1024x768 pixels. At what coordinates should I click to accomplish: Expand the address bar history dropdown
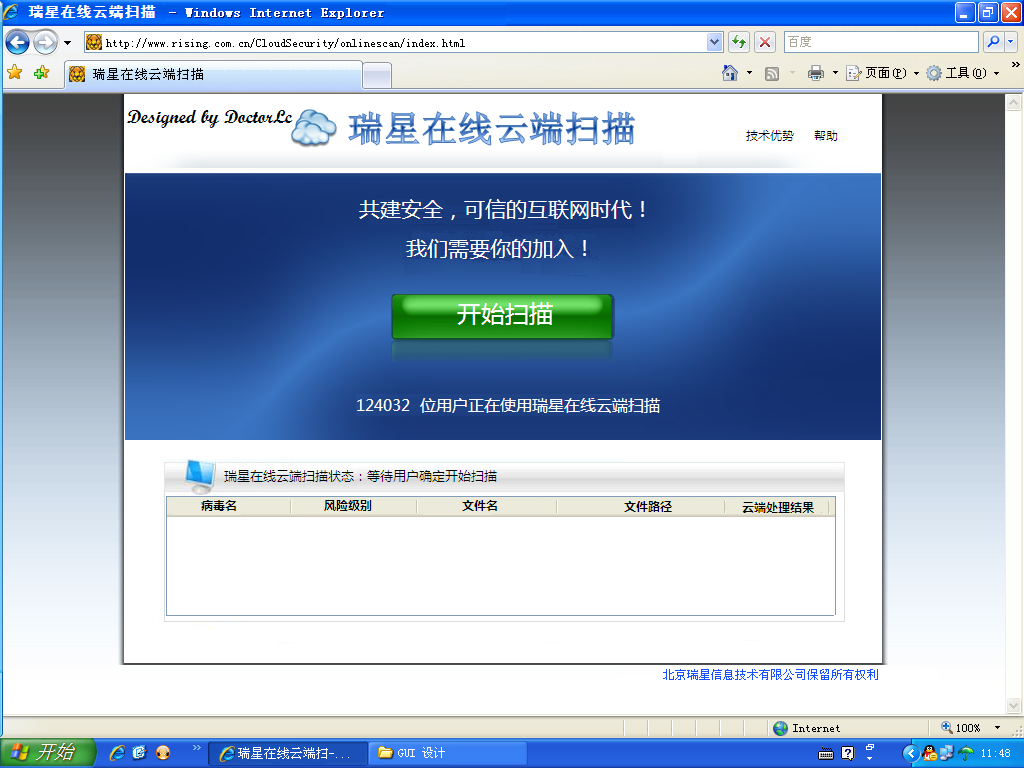[x=714, y=43]
